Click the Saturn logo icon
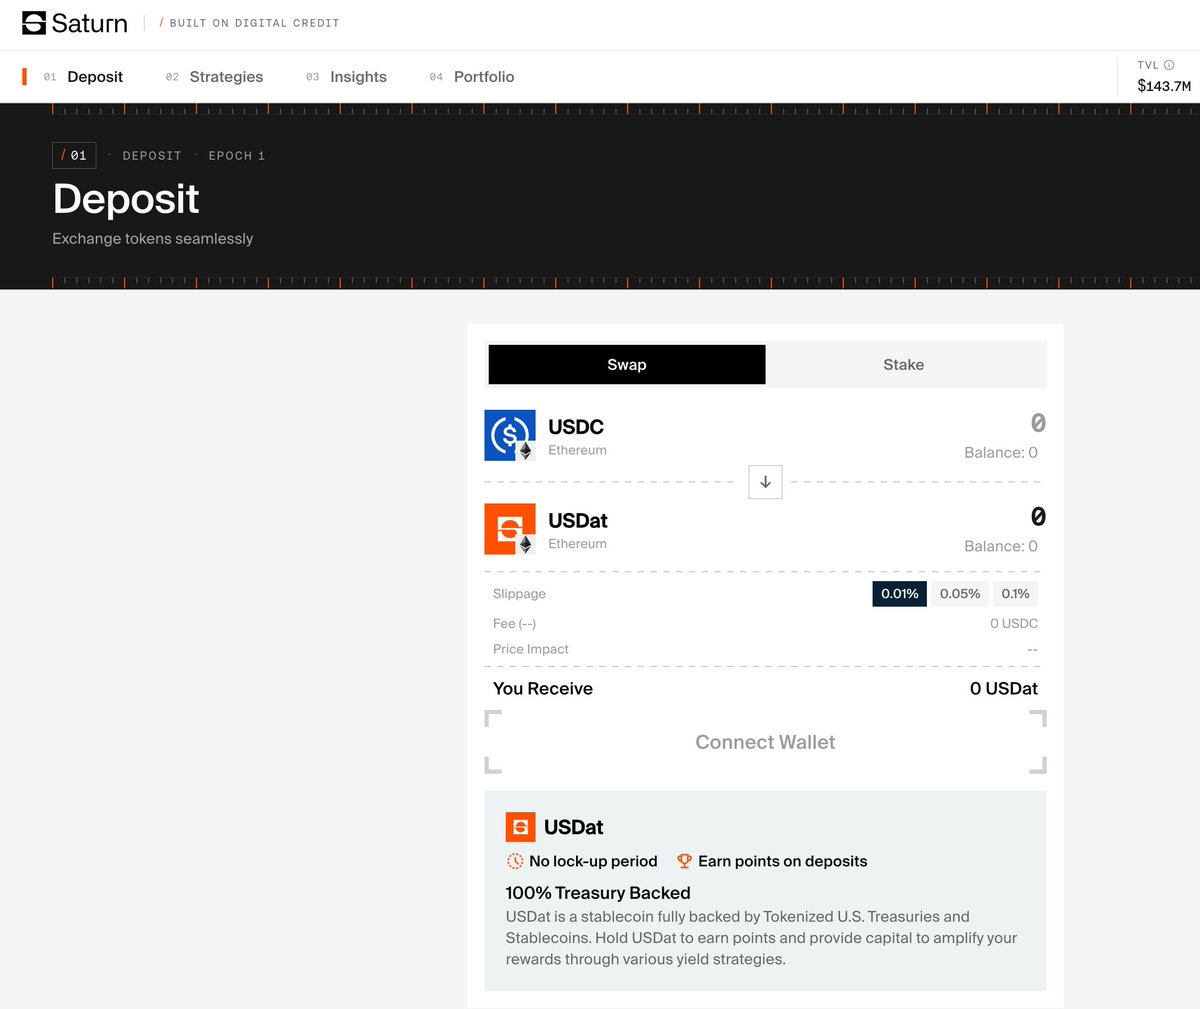 34,23
